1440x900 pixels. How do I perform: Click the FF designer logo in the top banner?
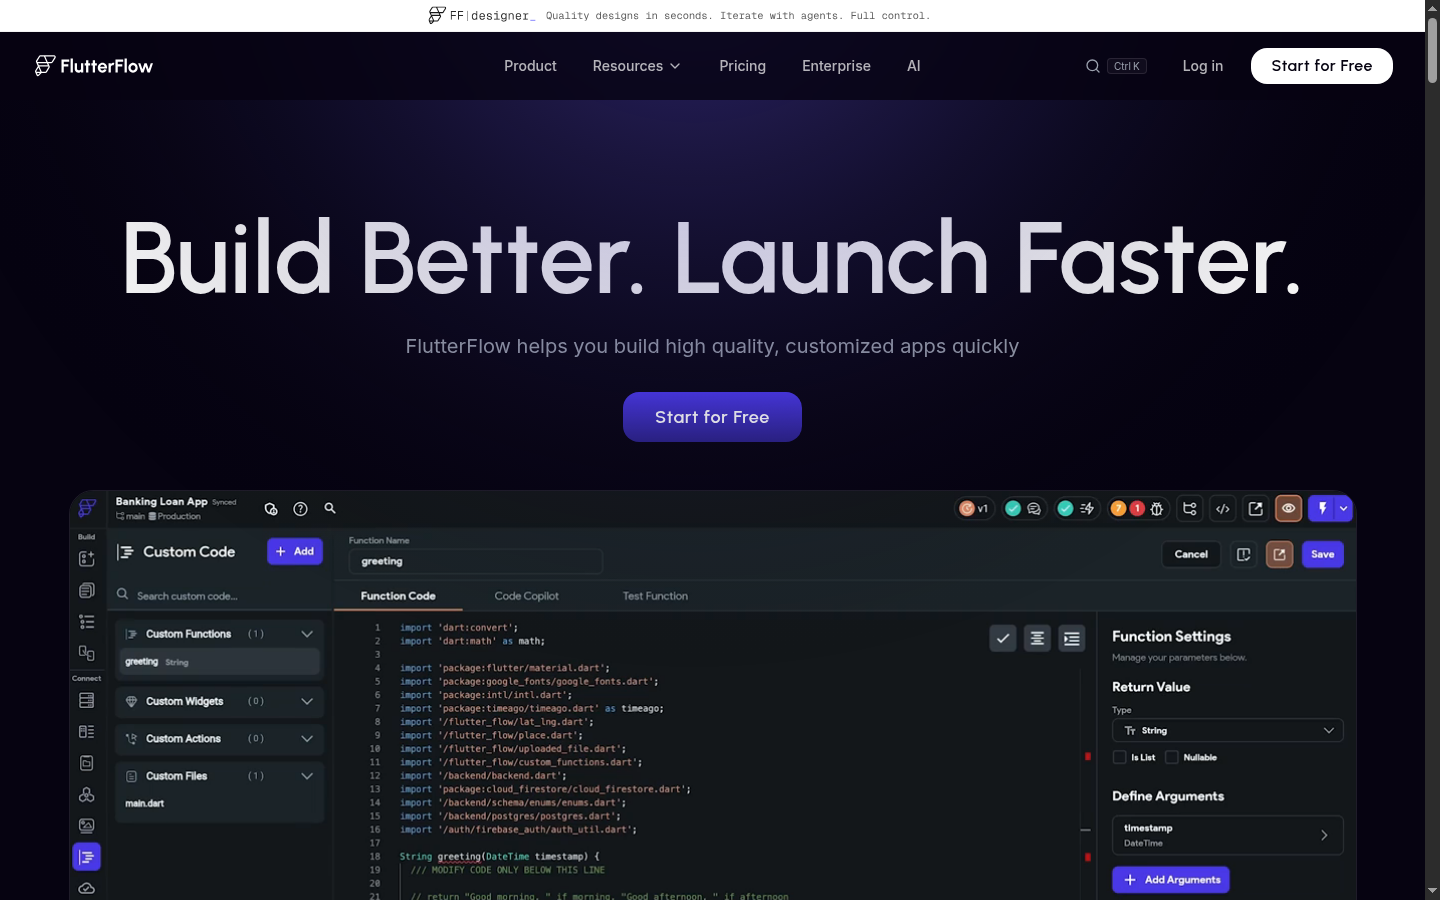tap(482, 15)
